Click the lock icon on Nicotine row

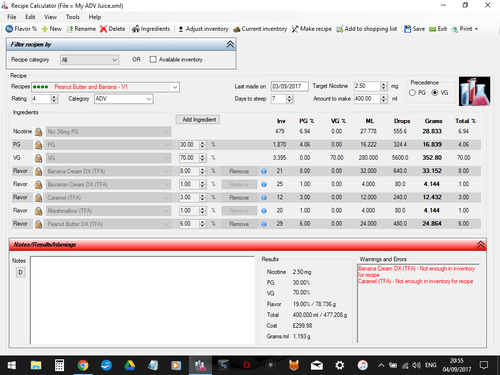pyautogui.click(x=38, y=132)
